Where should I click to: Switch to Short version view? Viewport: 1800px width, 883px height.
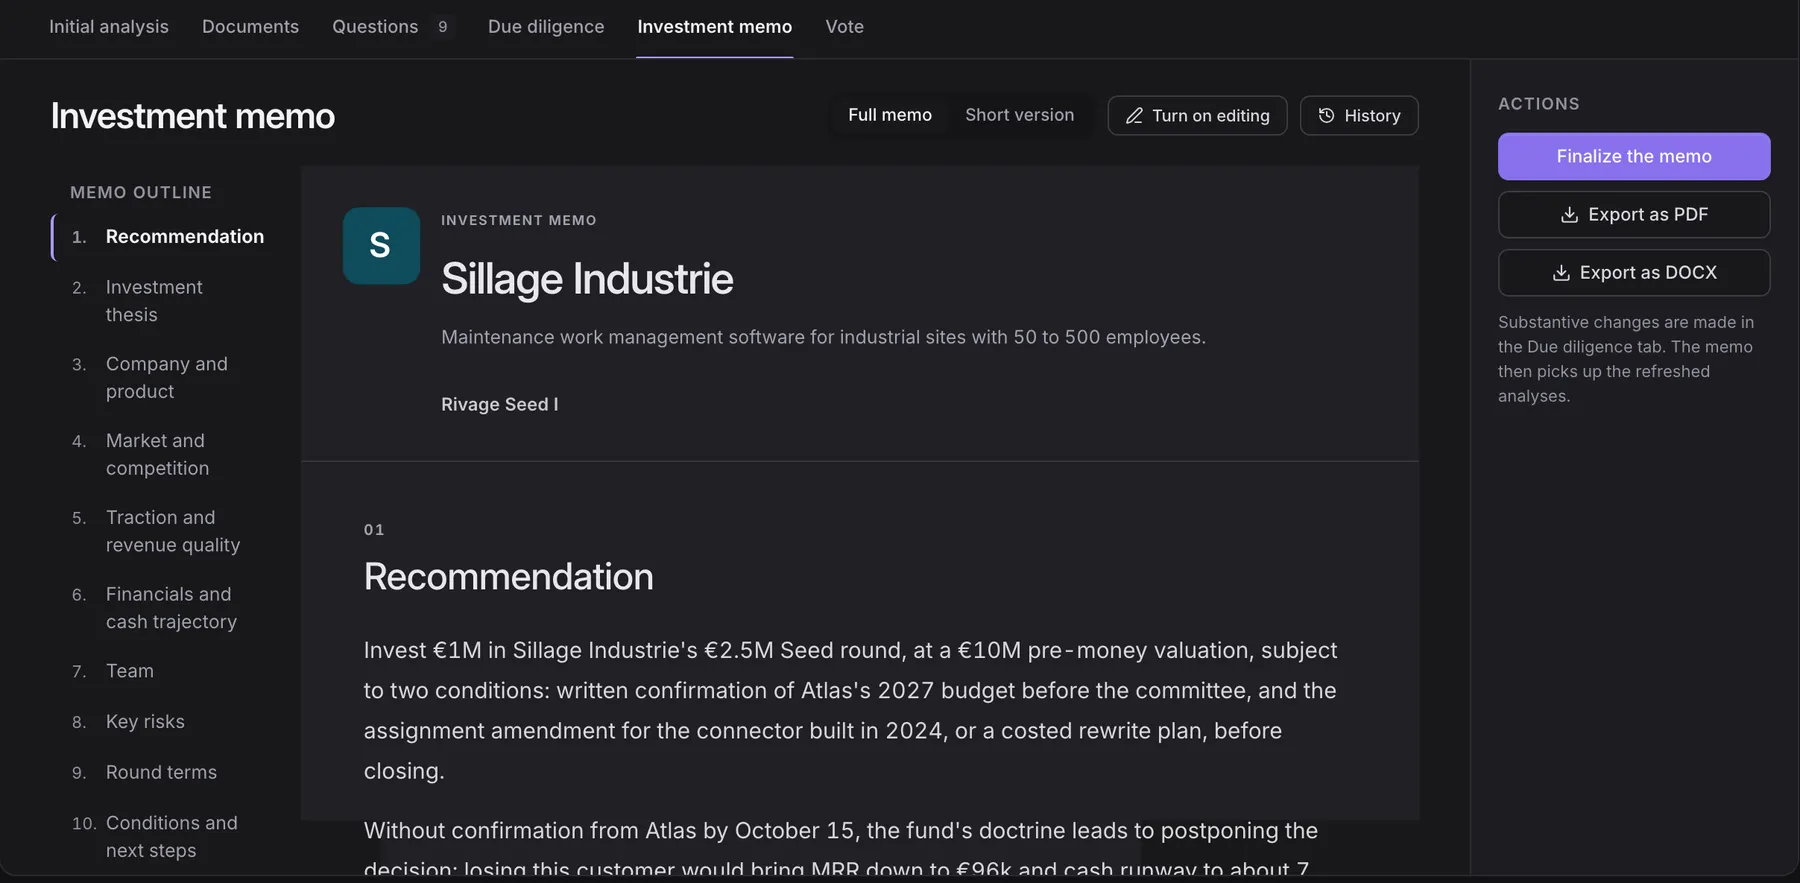click(1019, 115)
